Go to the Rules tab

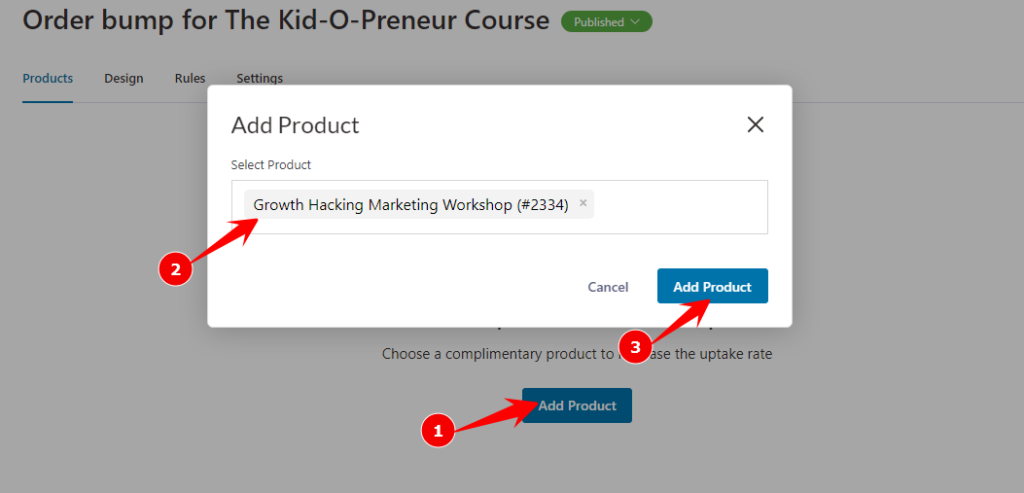[190, 78]
